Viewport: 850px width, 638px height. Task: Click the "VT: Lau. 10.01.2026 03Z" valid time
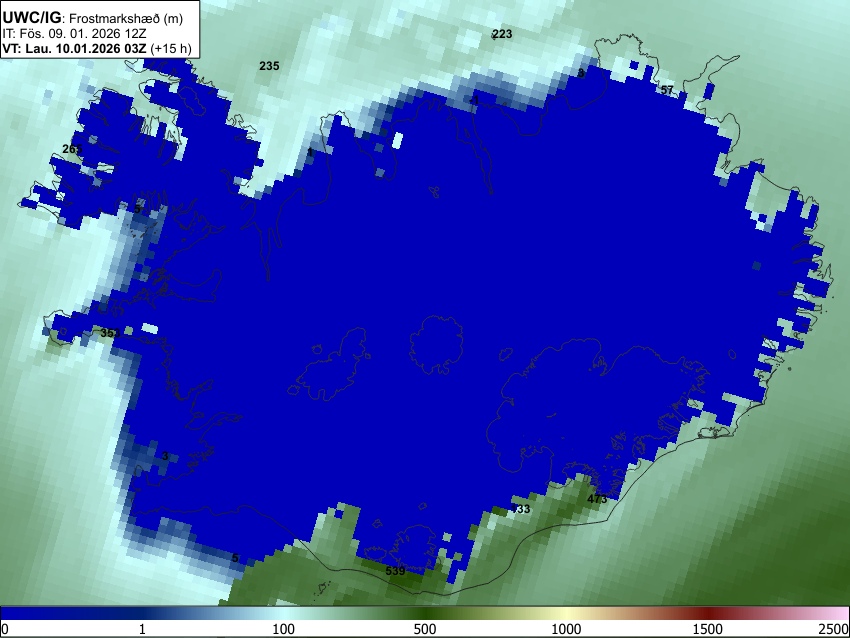point(74,48)
